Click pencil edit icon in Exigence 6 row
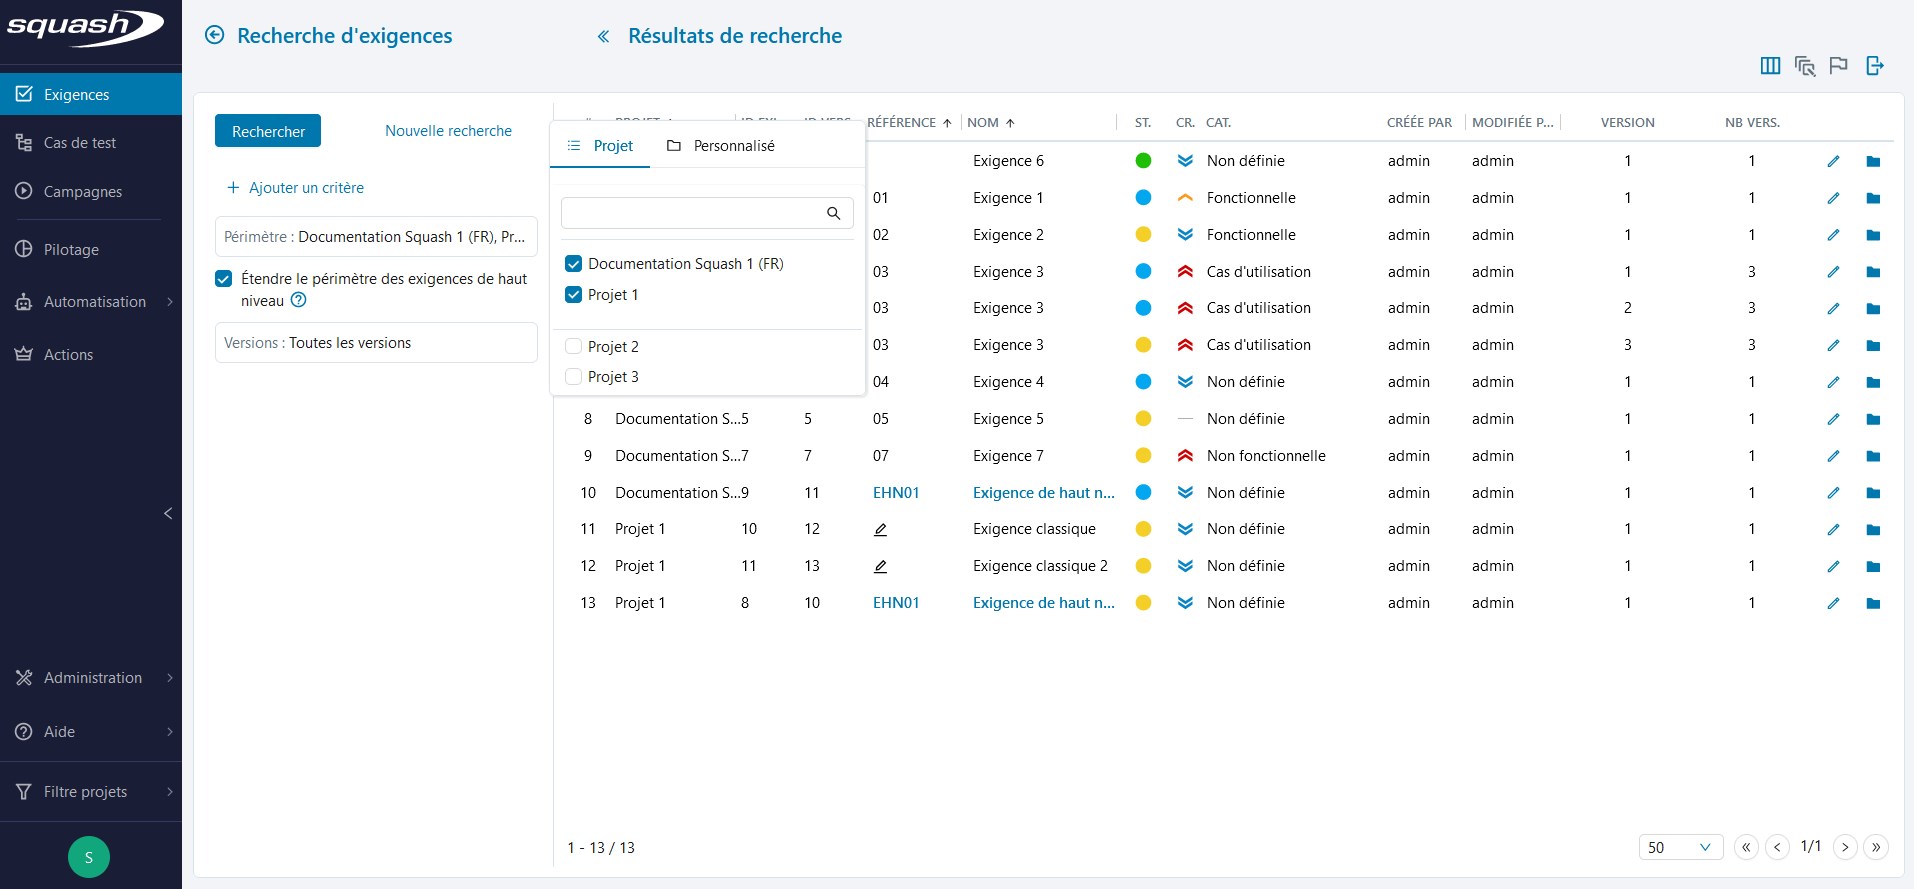The image size is (1914, 889). pyautogui.click(x=1833, y=161)
